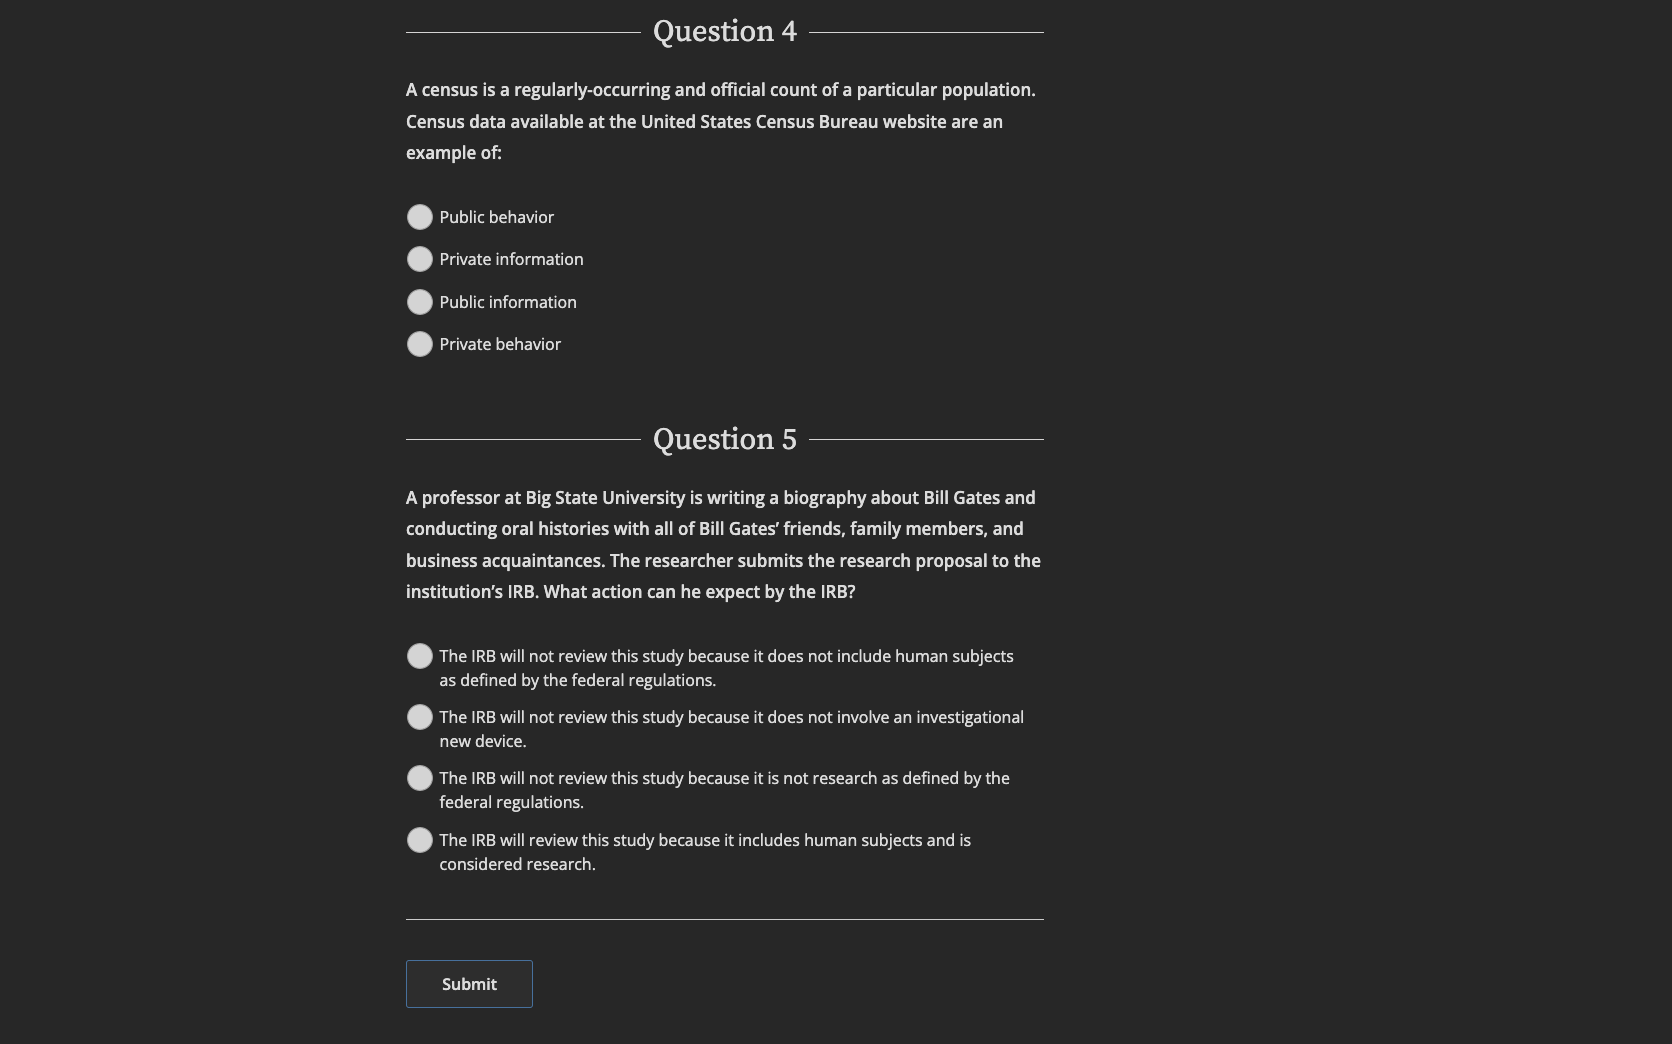Click the first answer label in Question 5
This screenshot has width=1672, height=1044.
coord(726,667)
